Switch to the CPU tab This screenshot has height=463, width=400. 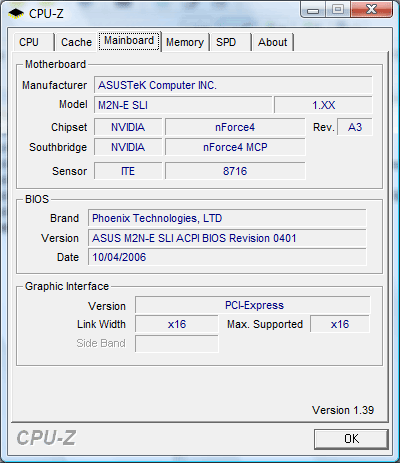click(x=33, y=42)
